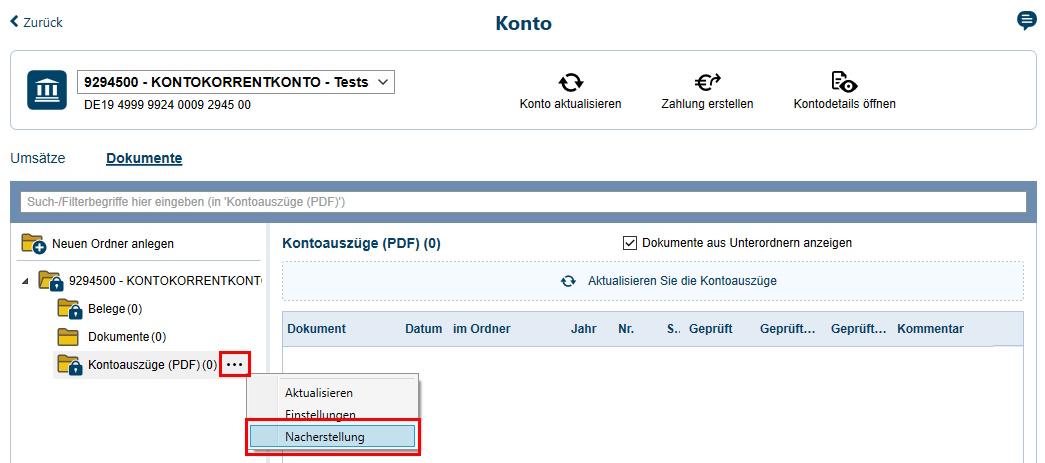The image size is (1045, 463).
Task: Toggle Dokumente aus Unterordnern anzeigen checkbox
Action: (x=630, y=242)
